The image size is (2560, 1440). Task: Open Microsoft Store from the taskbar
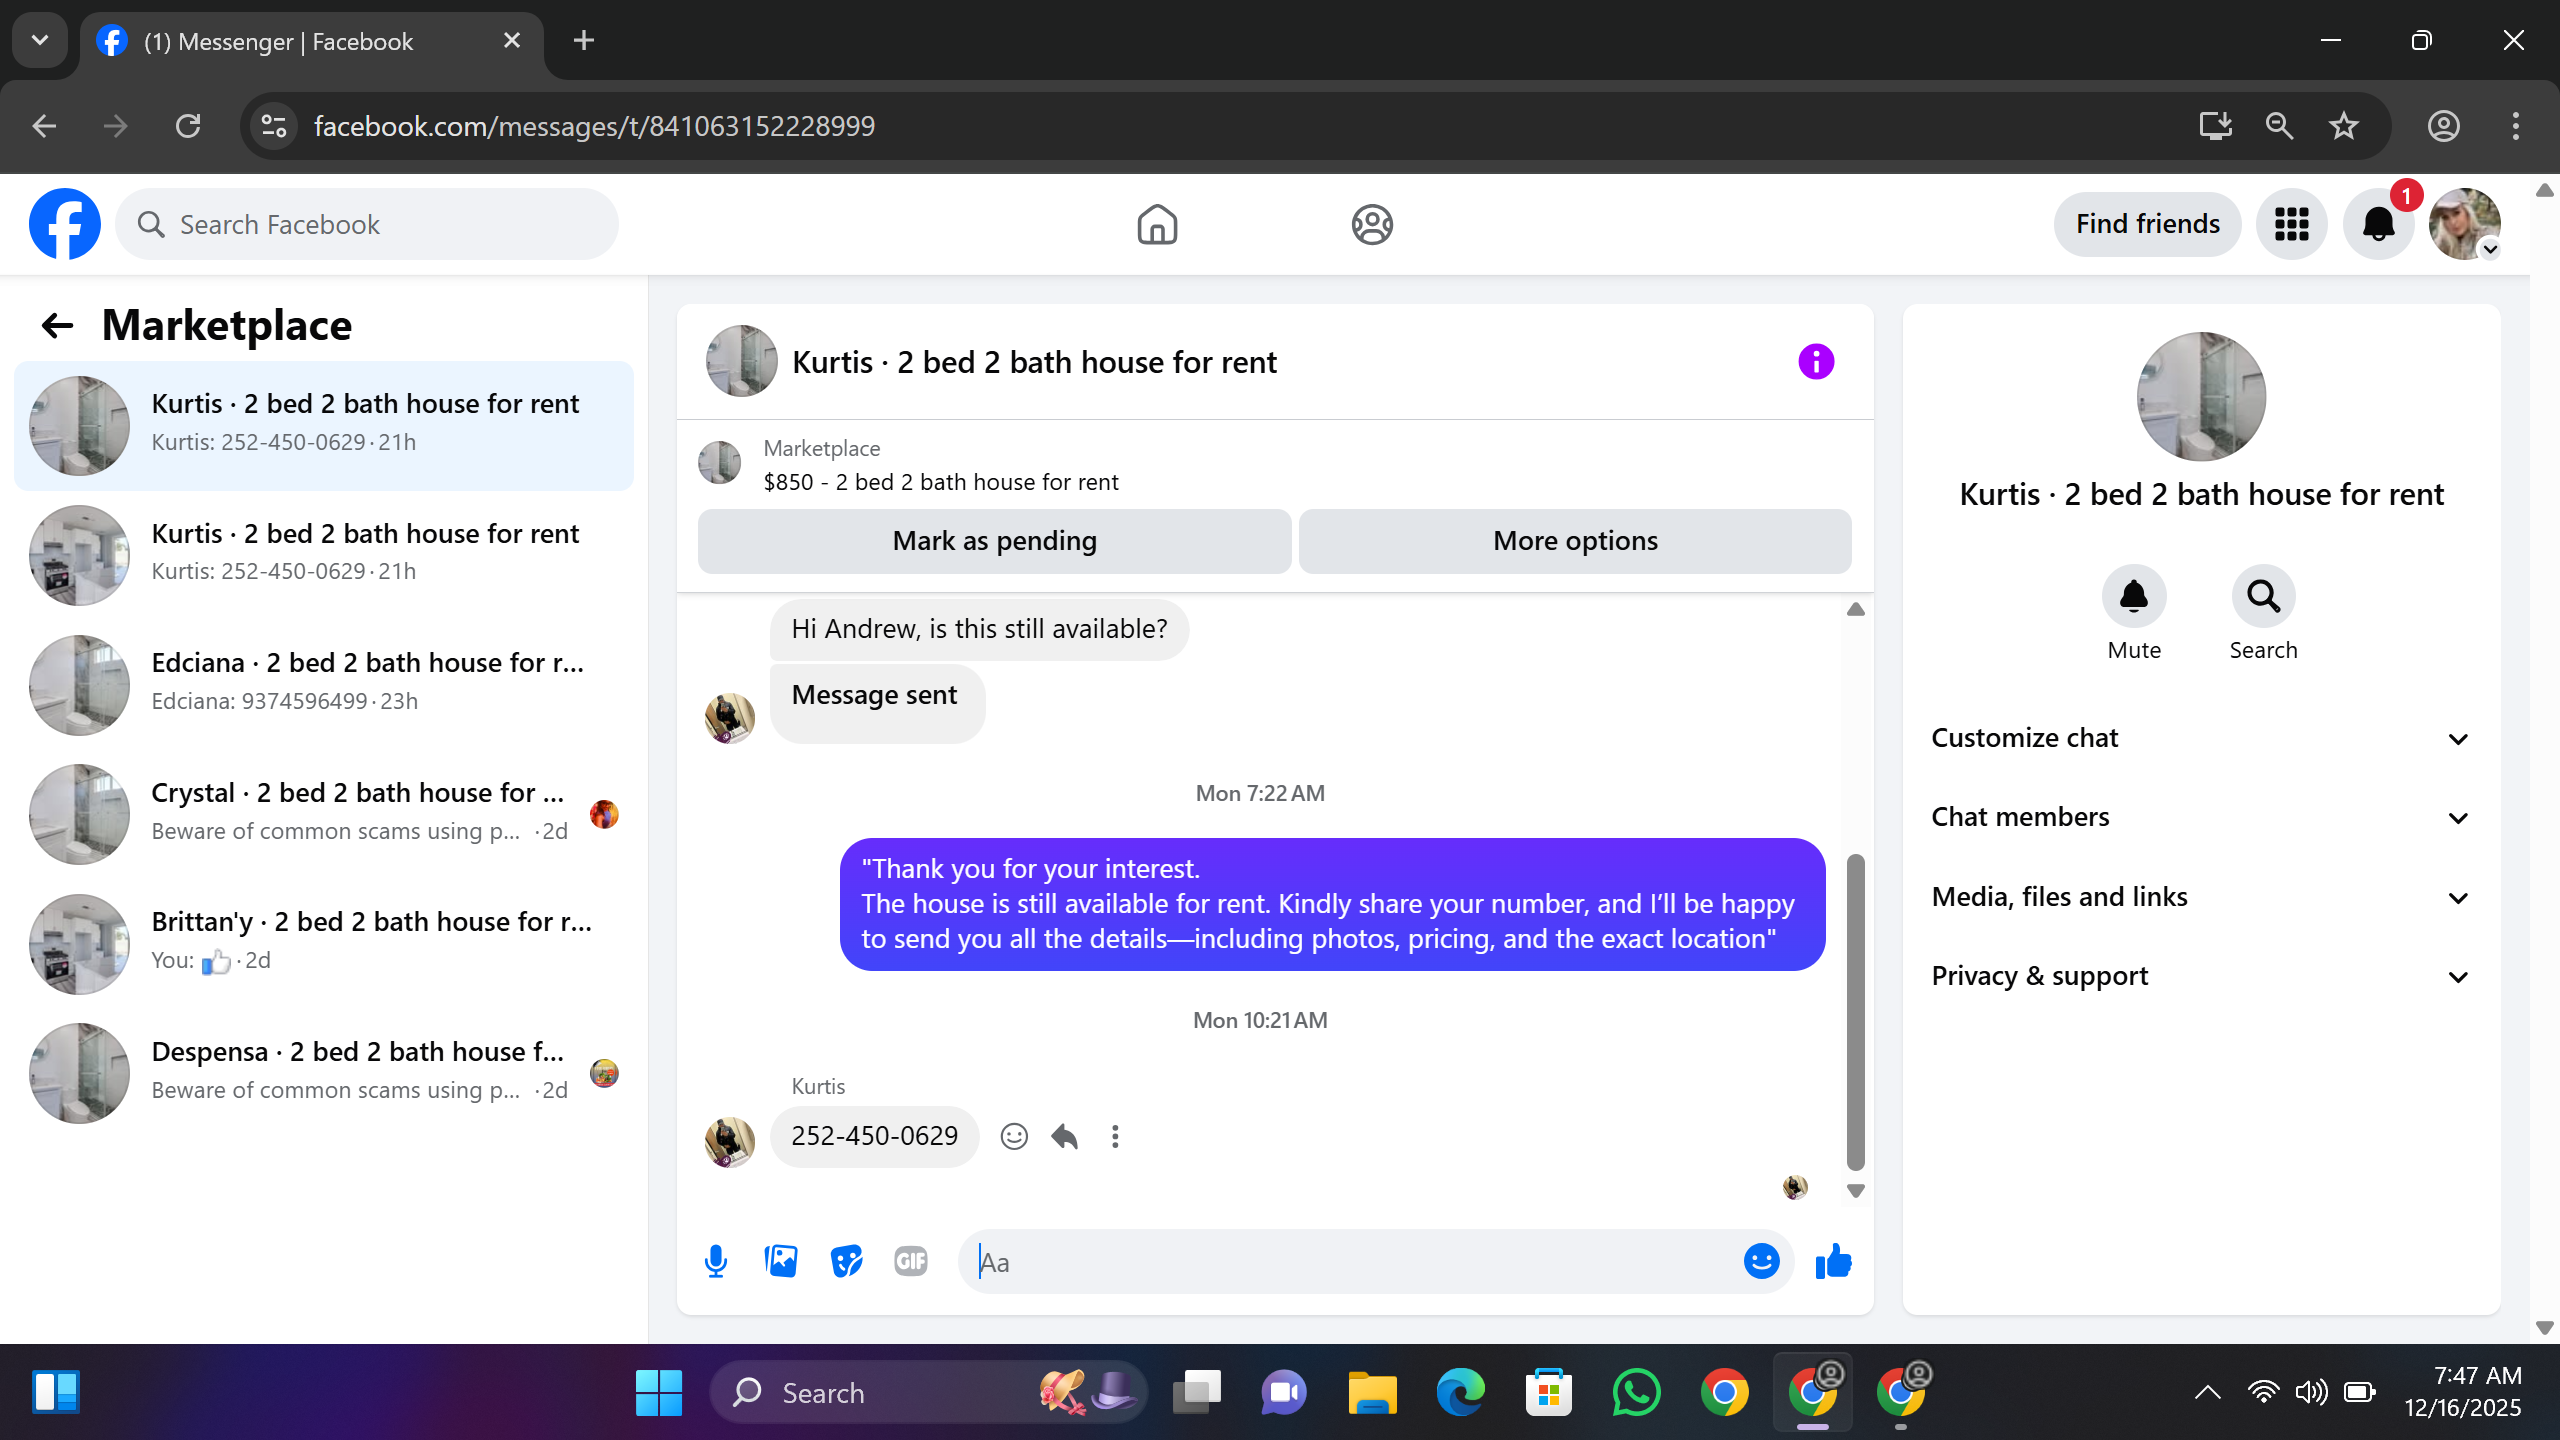point(1548,1392)
